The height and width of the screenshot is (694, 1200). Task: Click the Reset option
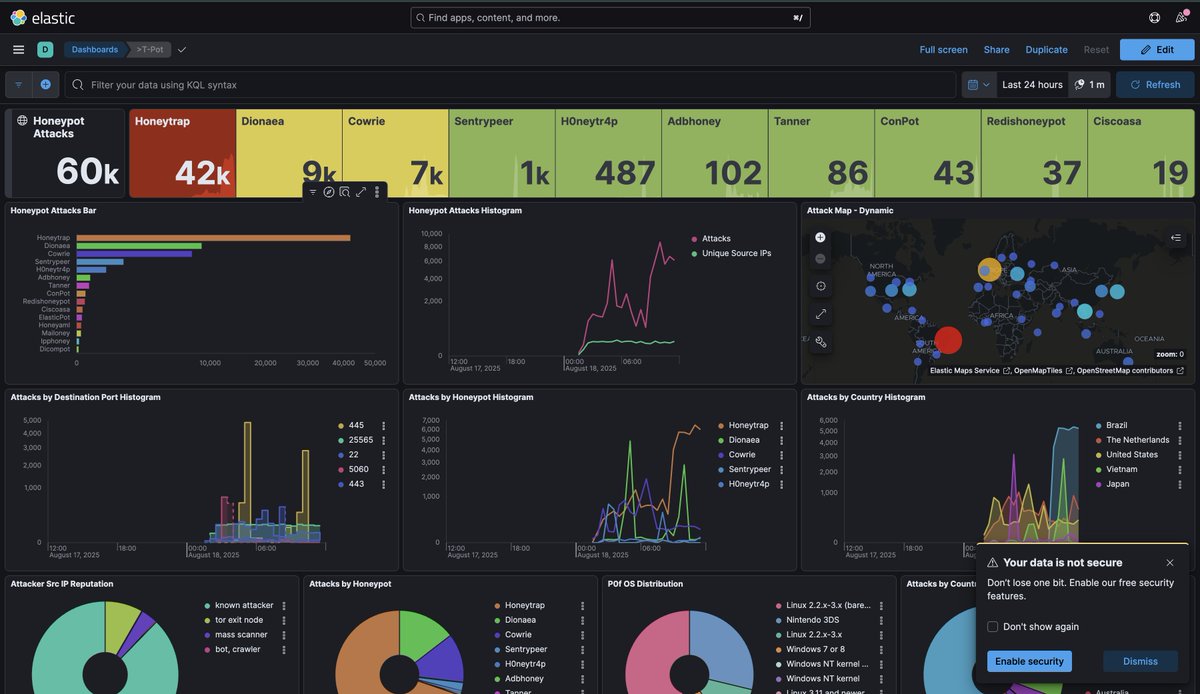pos(1096,49)
